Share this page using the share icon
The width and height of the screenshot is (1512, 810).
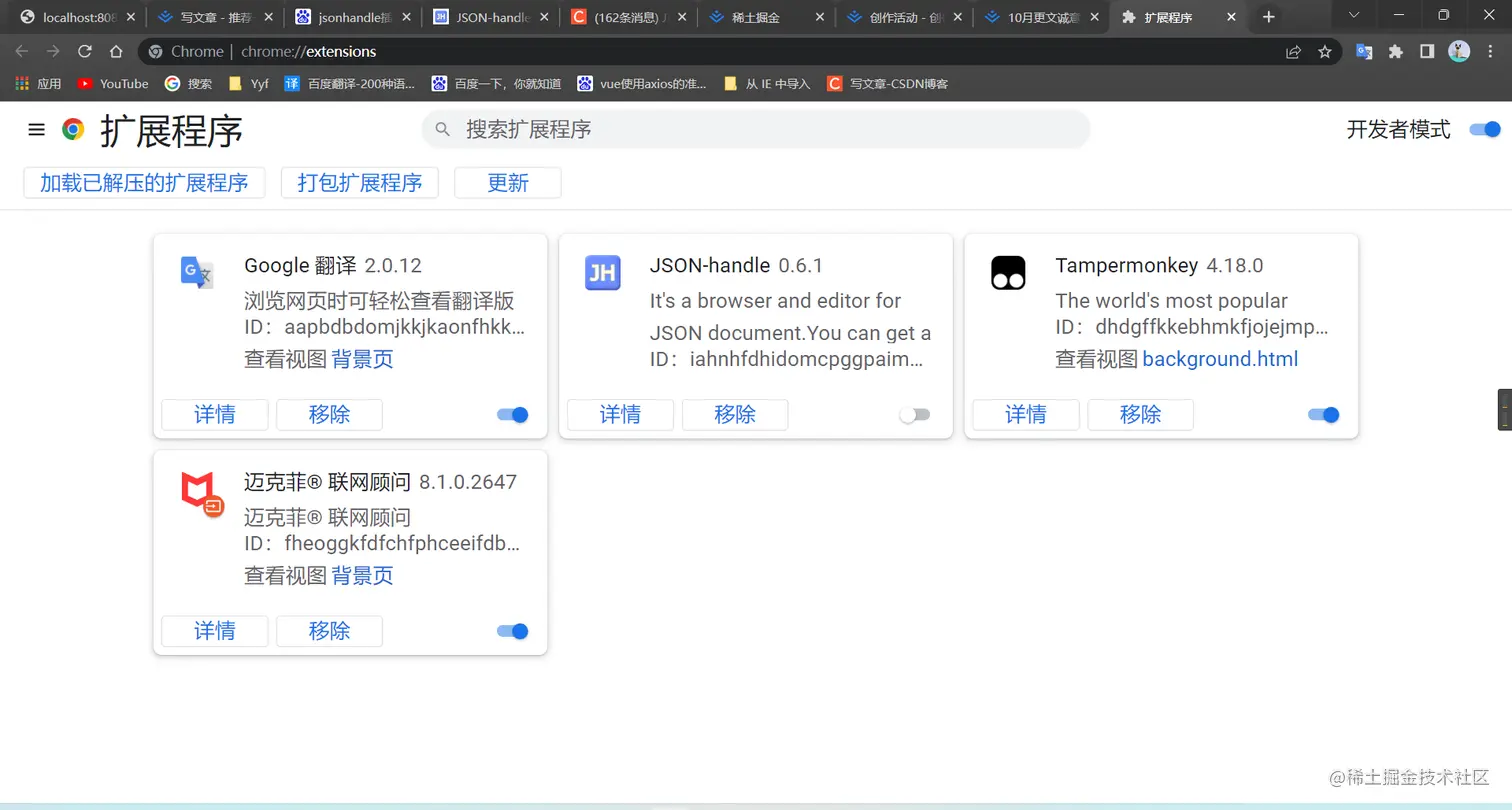point(1293,51)
